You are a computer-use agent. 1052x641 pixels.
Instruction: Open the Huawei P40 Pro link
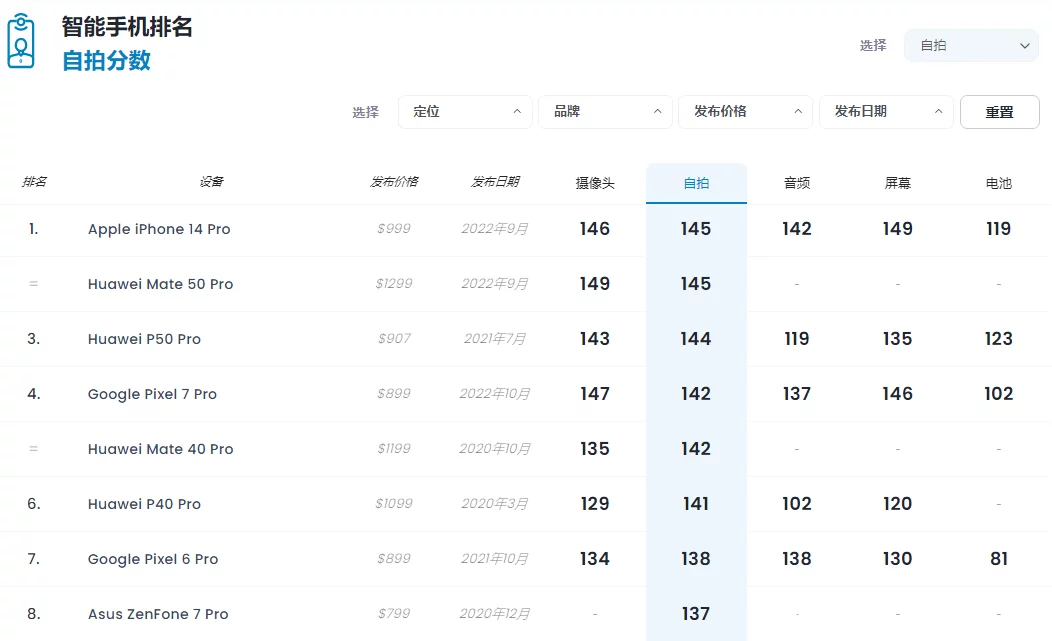[144, 505]
